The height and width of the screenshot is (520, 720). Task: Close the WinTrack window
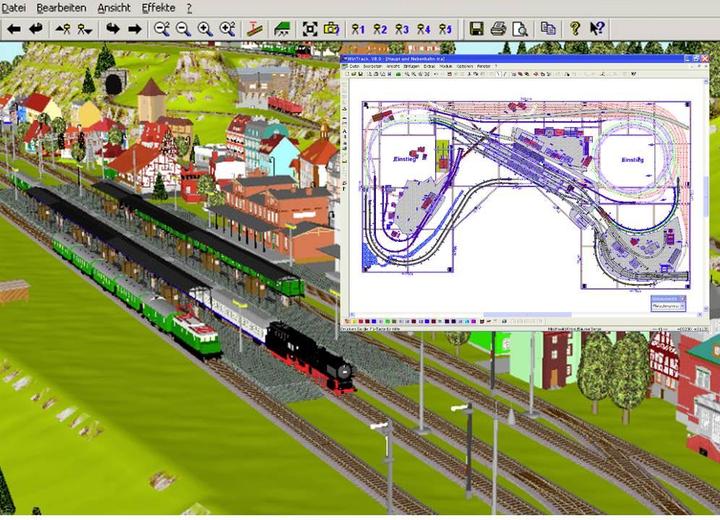coord(705,58)
